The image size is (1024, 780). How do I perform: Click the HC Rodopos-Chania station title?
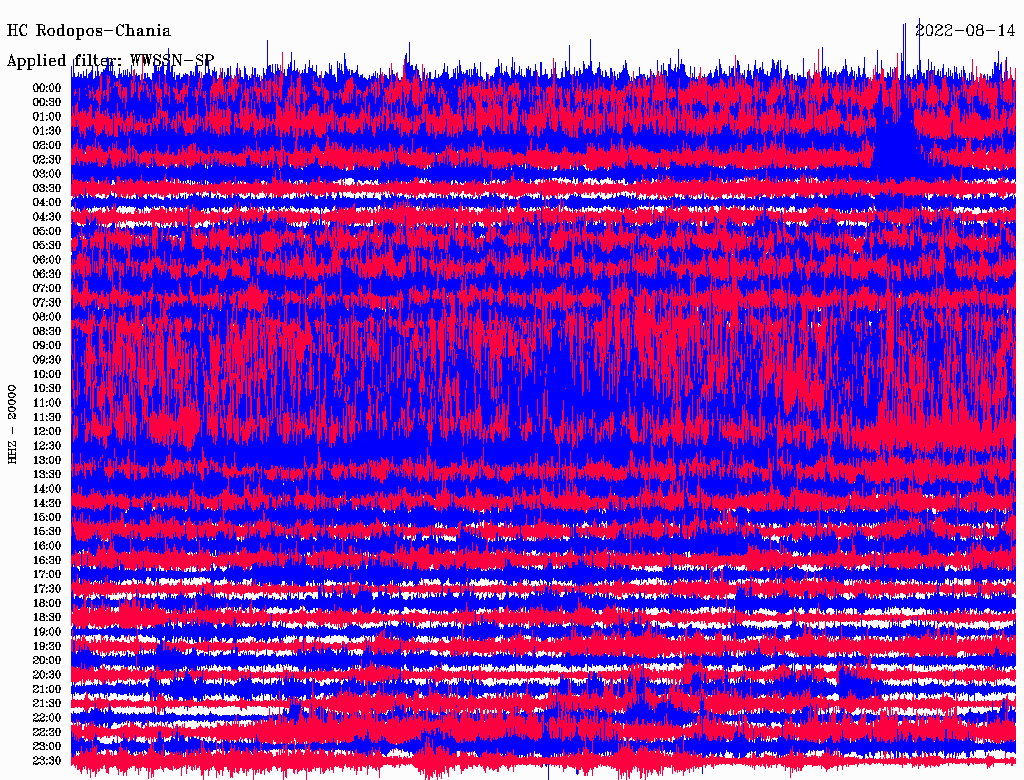pos(89,31)
